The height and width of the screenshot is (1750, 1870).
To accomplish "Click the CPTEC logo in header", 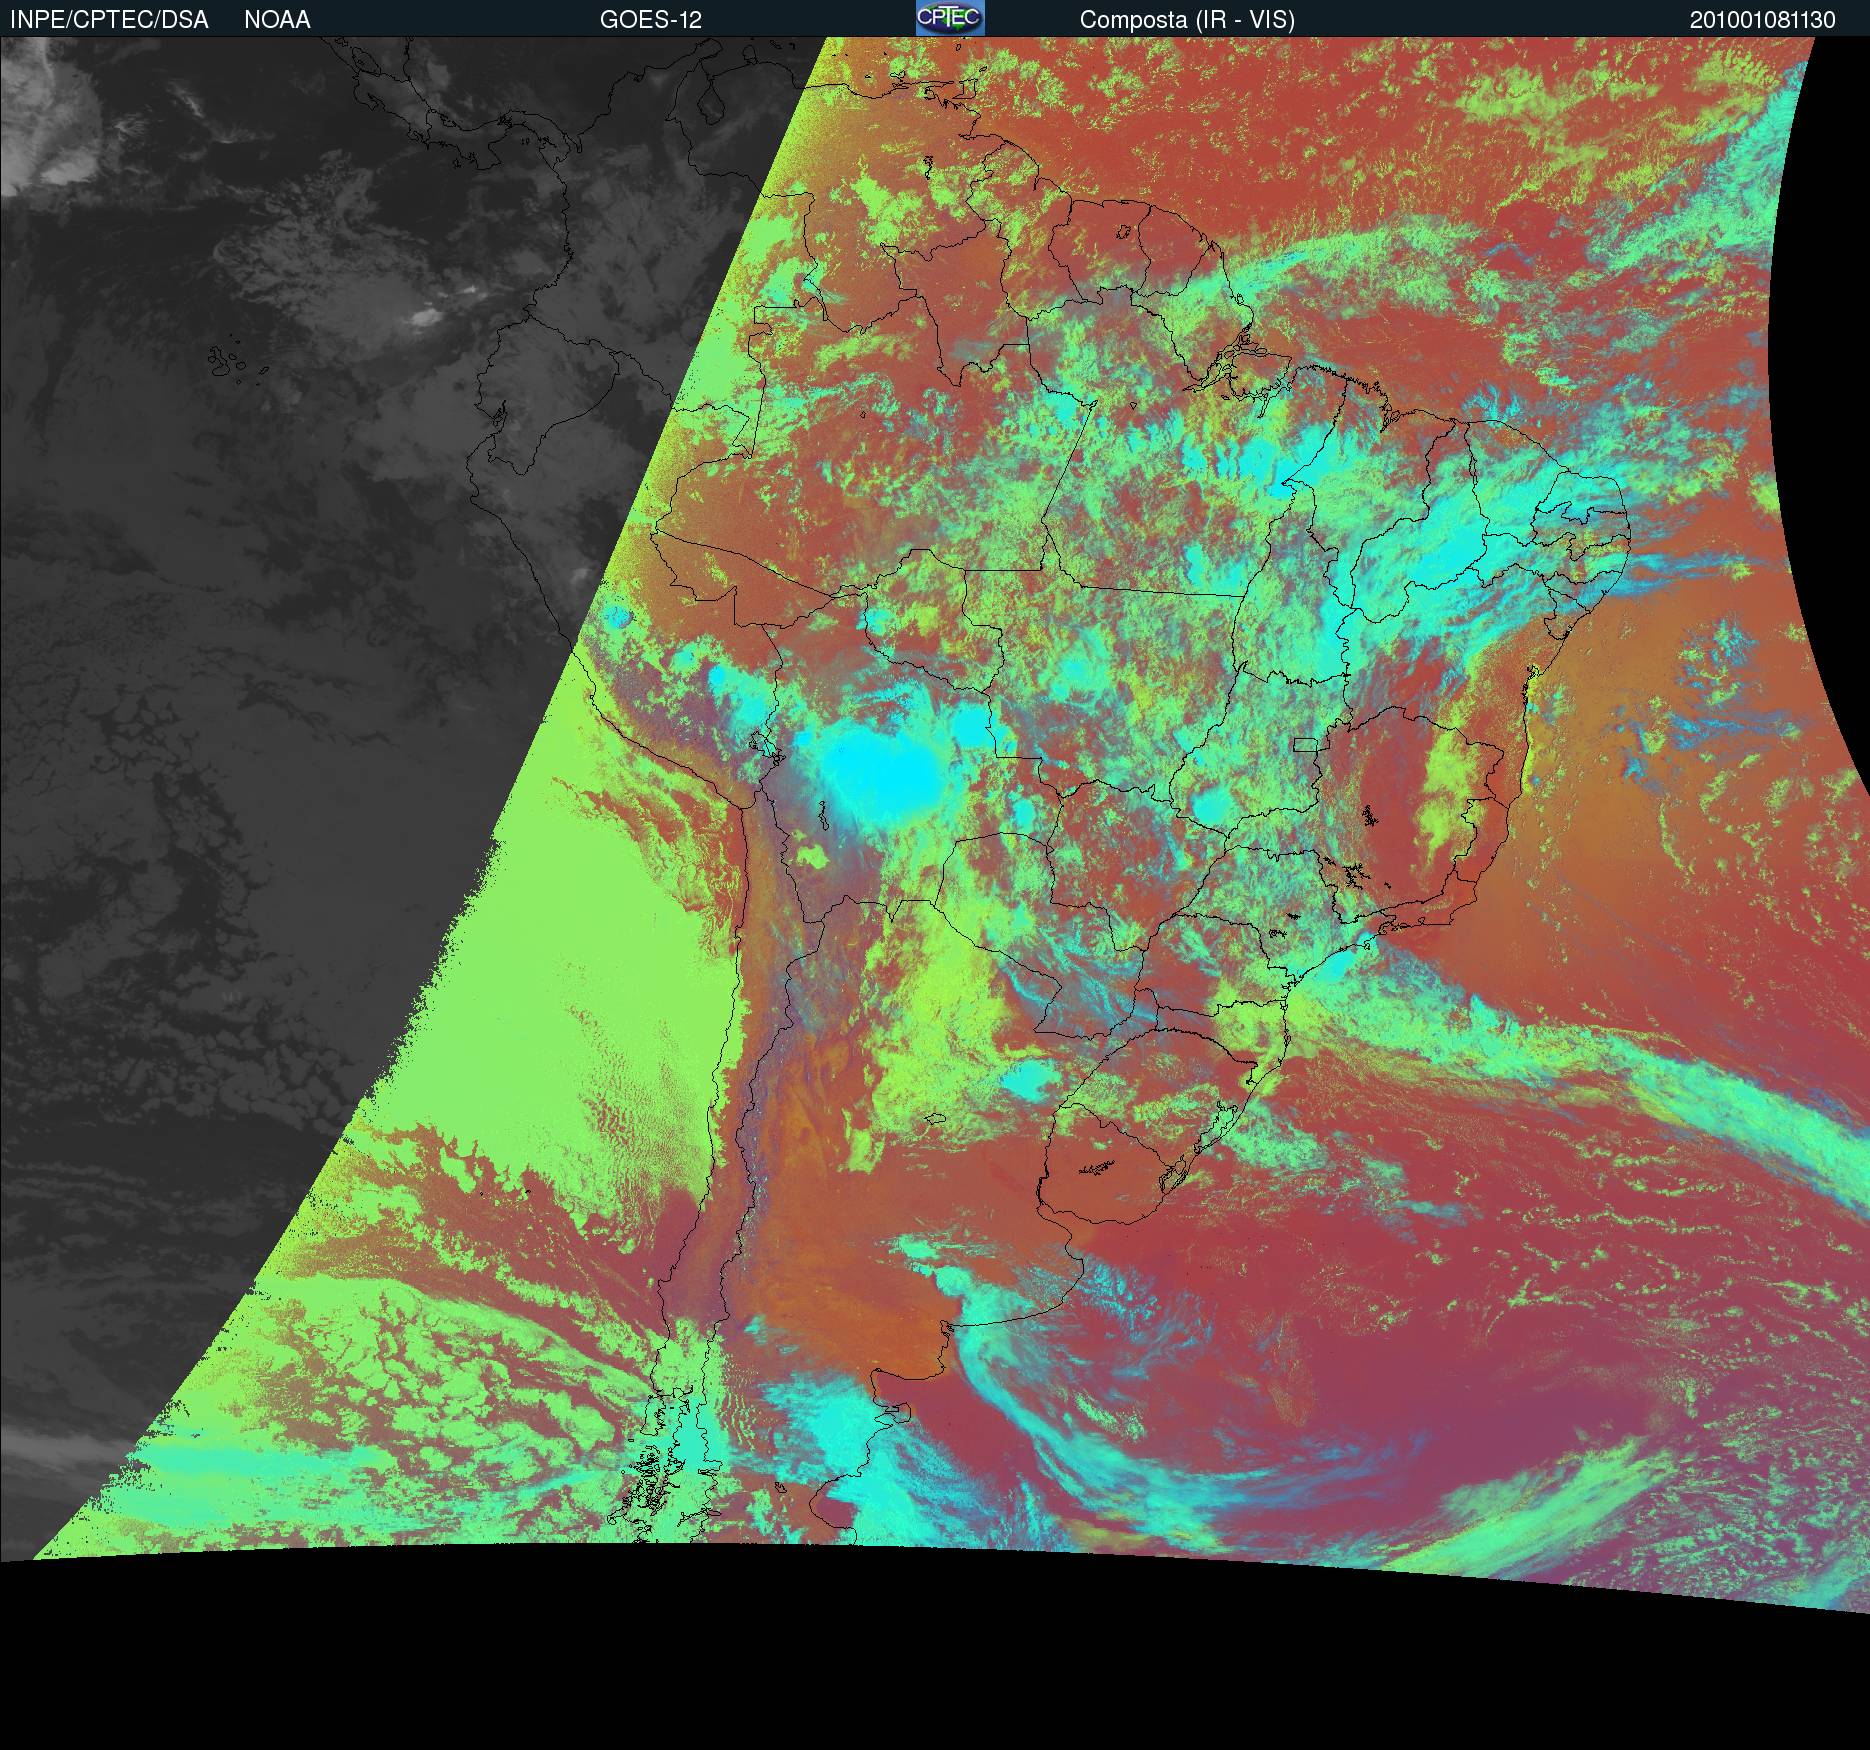I will point(950,18).
